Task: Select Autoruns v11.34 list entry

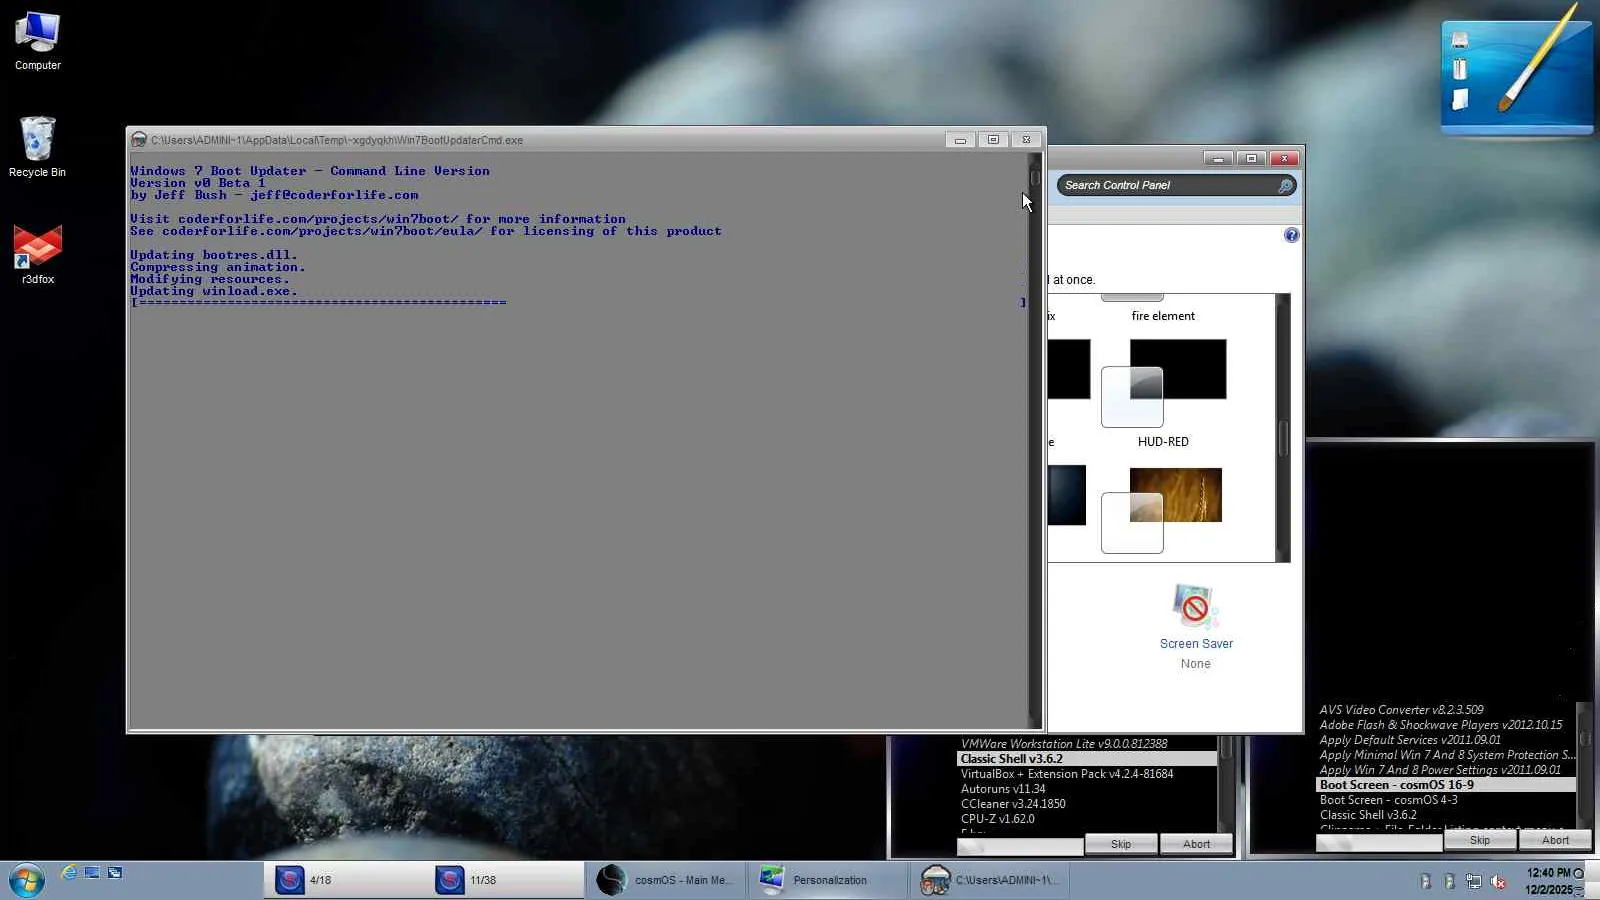Action: 1003,789
